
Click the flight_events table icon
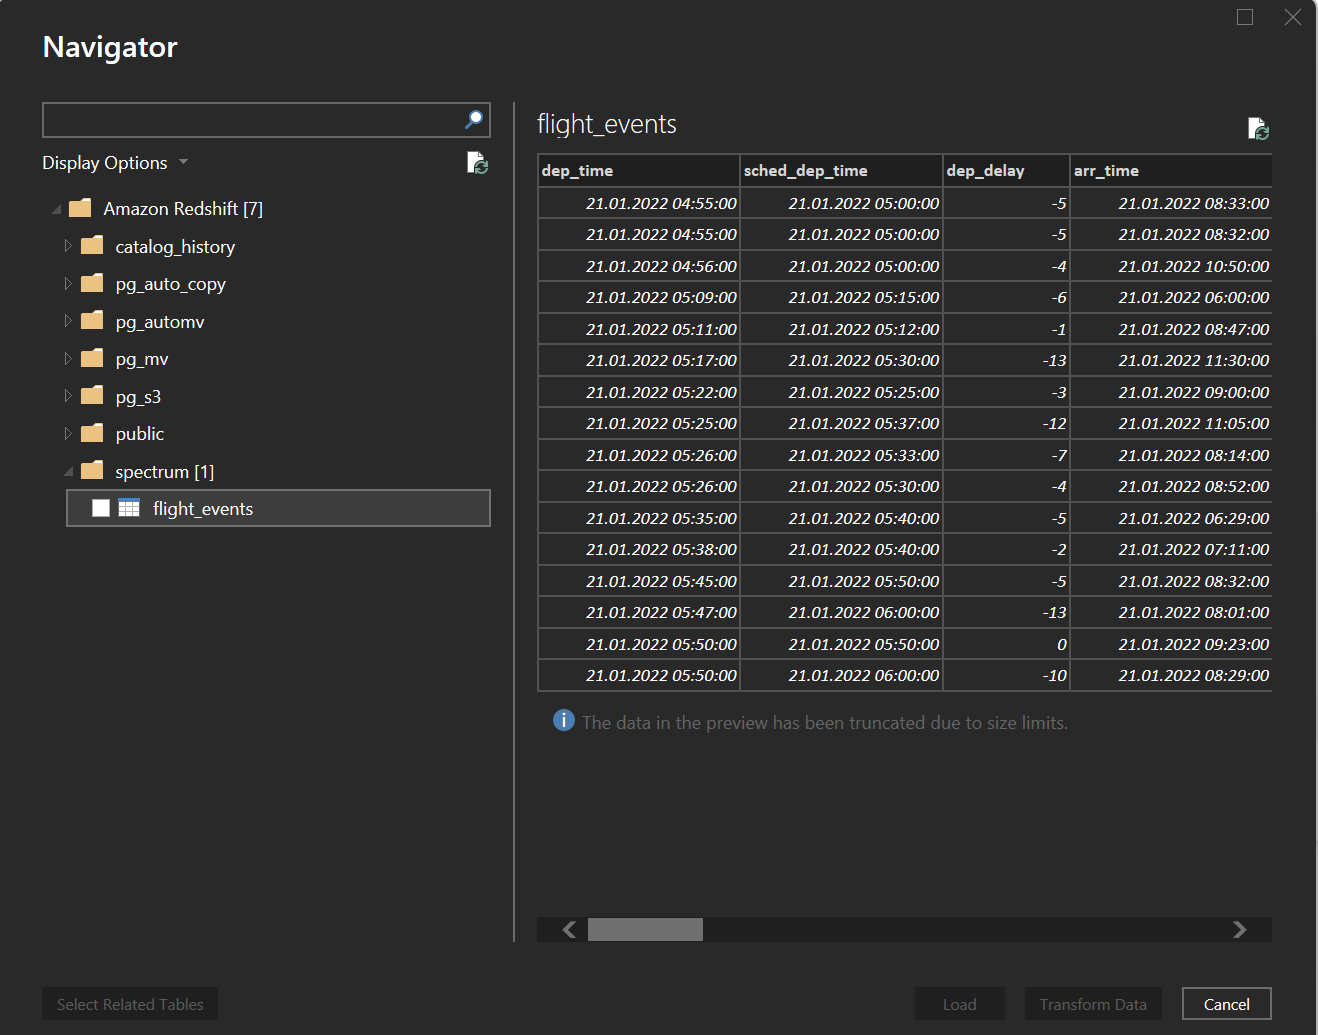129,508
